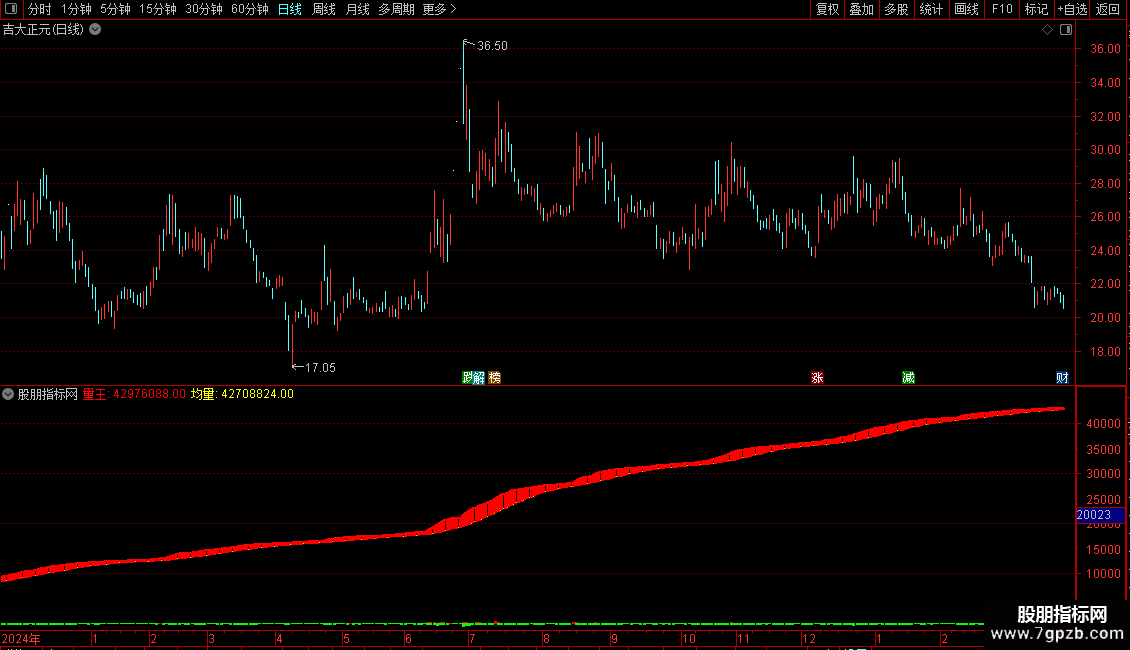Select the 60分钟 period tab
Image resolution: width=1130 pixels, height=650 pixels.
point(249,9)
